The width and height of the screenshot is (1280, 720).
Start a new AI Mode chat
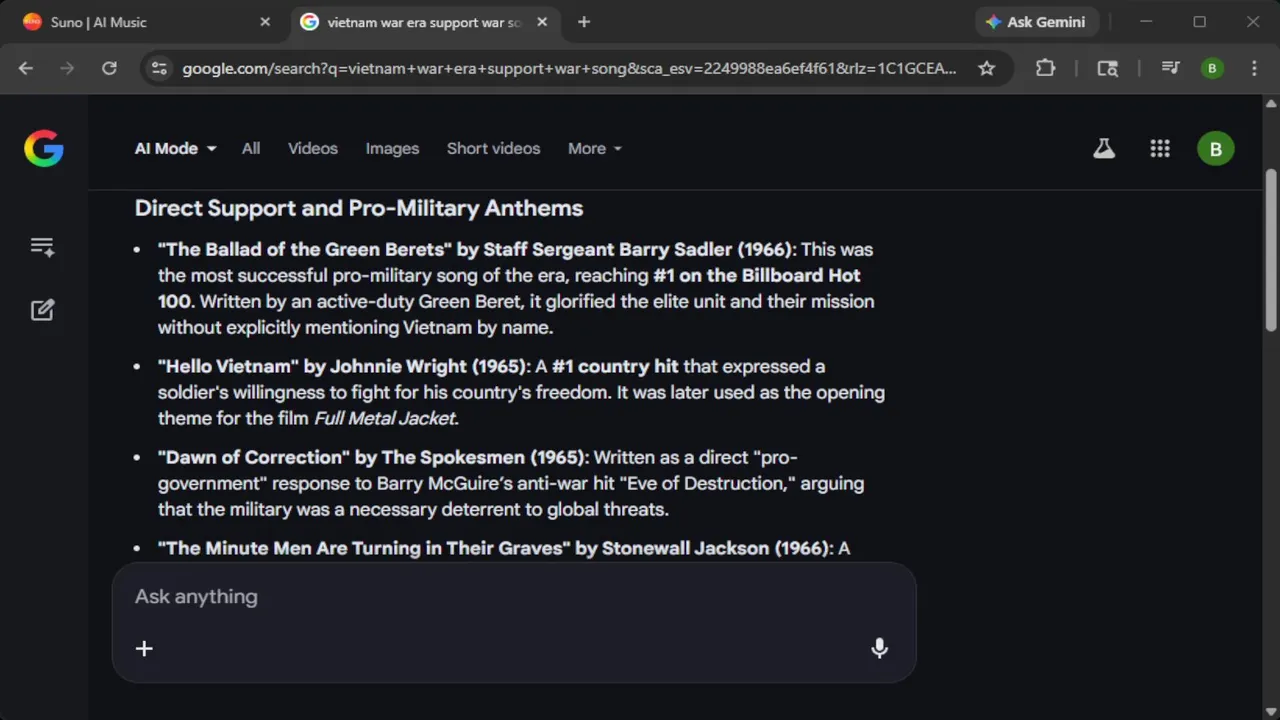pos(42,310)
